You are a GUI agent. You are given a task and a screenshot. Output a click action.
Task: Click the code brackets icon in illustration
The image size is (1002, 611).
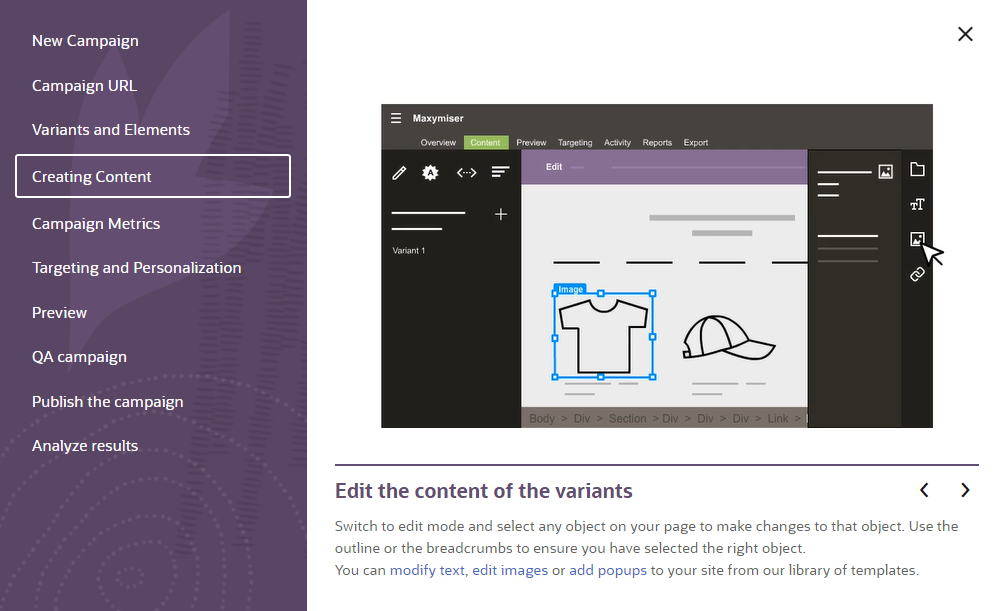(x=466, y=173)
